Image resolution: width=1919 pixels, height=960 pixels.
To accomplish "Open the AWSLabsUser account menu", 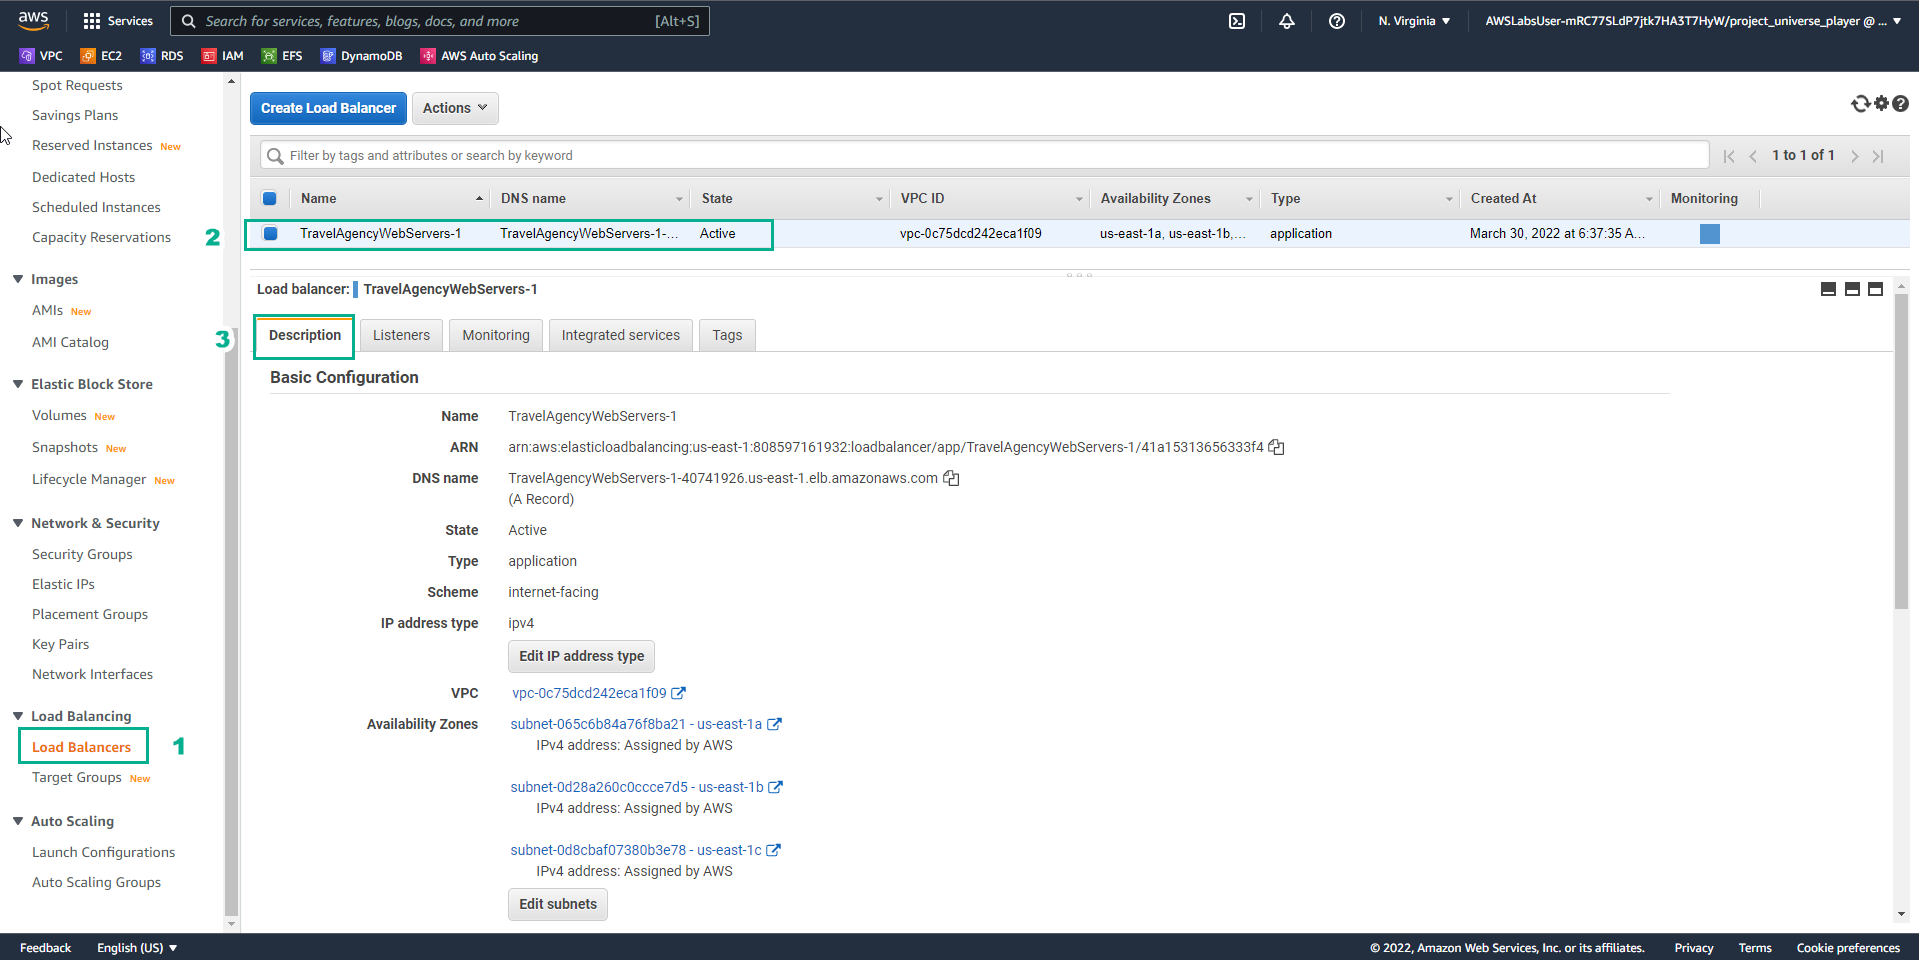I will [x=1693, y=21].
